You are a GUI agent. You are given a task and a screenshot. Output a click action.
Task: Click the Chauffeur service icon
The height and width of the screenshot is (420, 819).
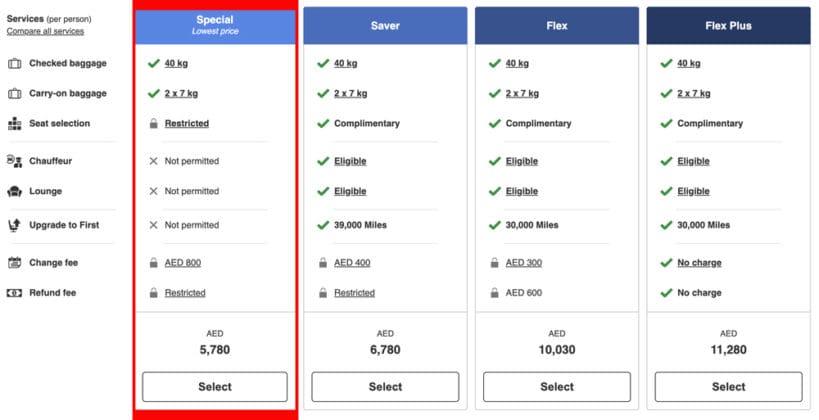click(15, 161)
